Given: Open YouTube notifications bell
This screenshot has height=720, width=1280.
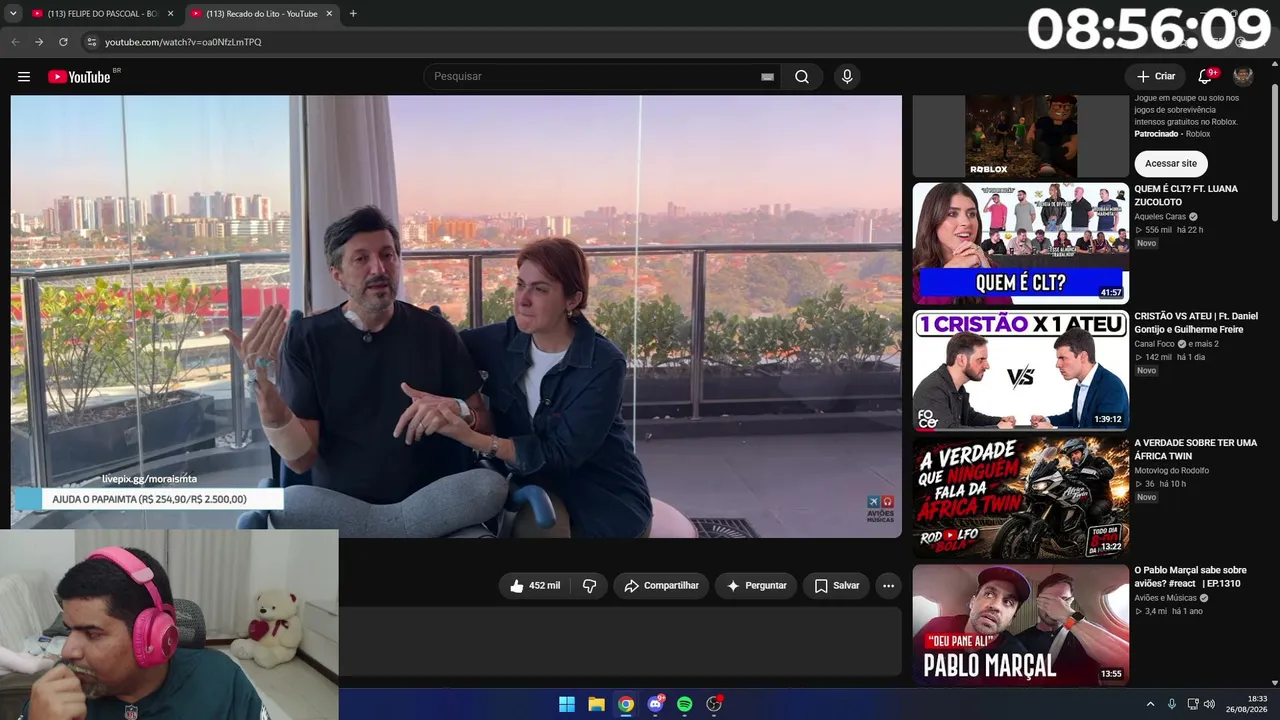Looking at the screenshot, I should tap(1205, 77).
